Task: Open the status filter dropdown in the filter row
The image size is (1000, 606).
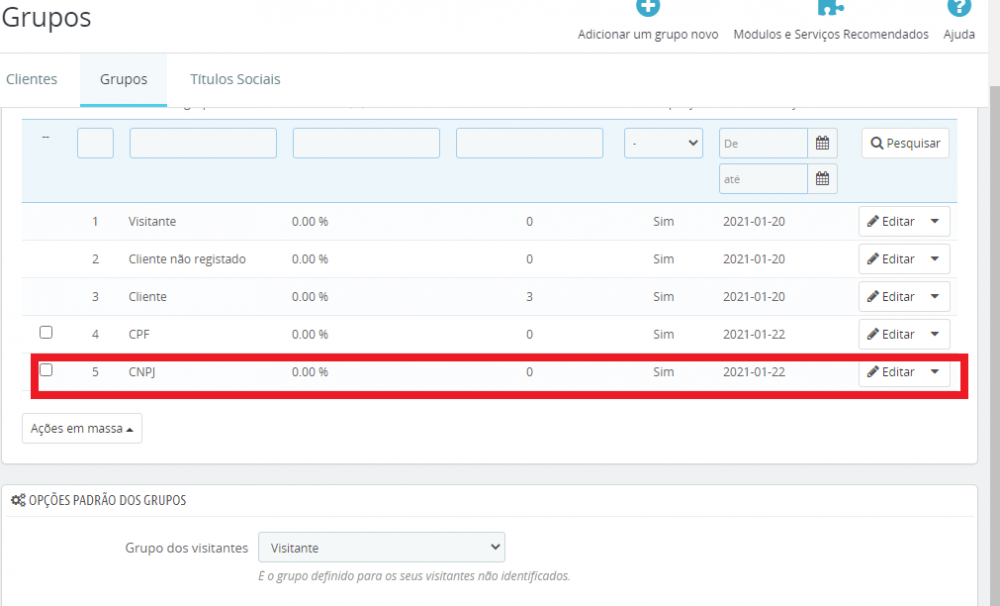Action: [x=663, y=143]
